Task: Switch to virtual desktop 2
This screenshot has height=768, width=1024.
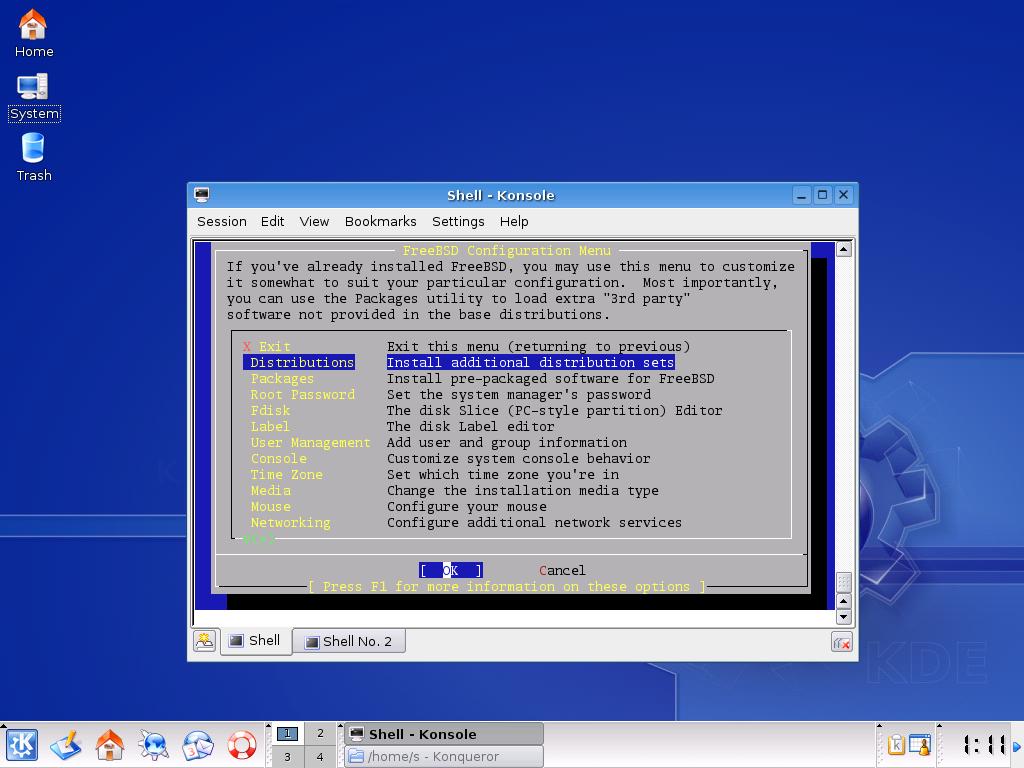Action: pyautogui.click(x=320, y=733)
